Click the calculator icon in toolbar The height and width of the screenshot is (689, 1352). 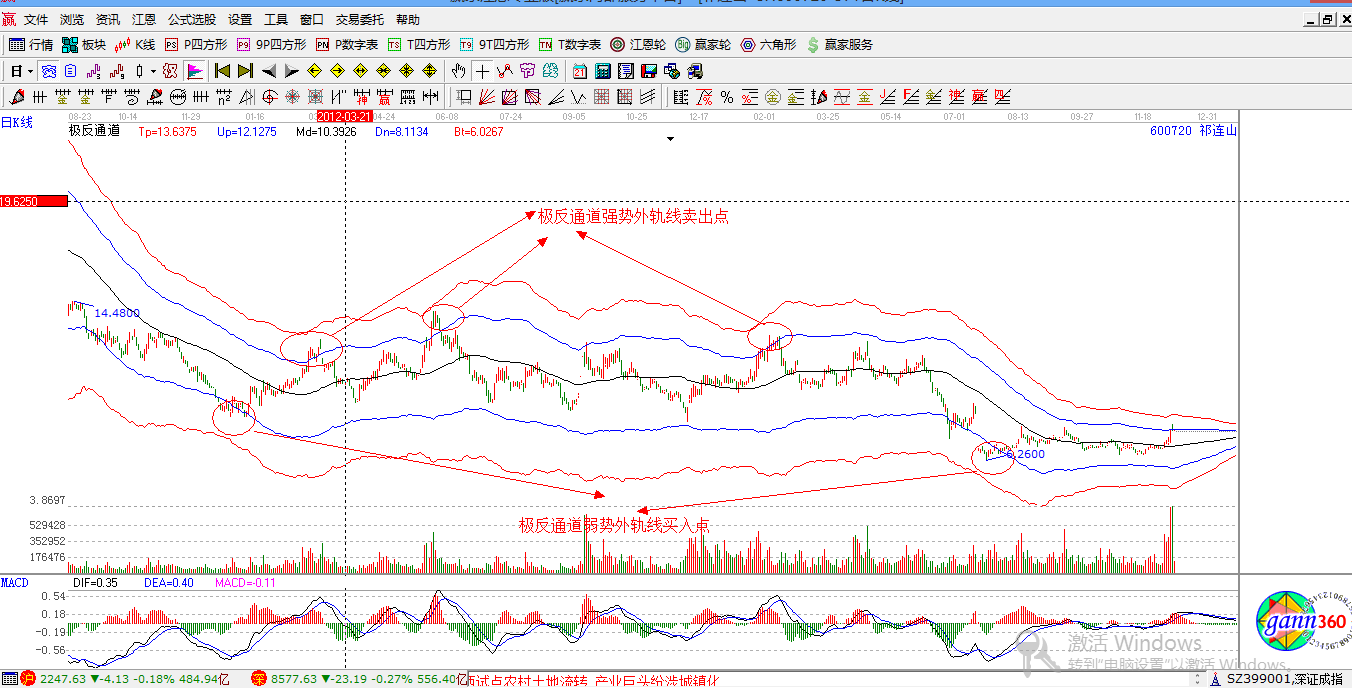click(603, 71)
